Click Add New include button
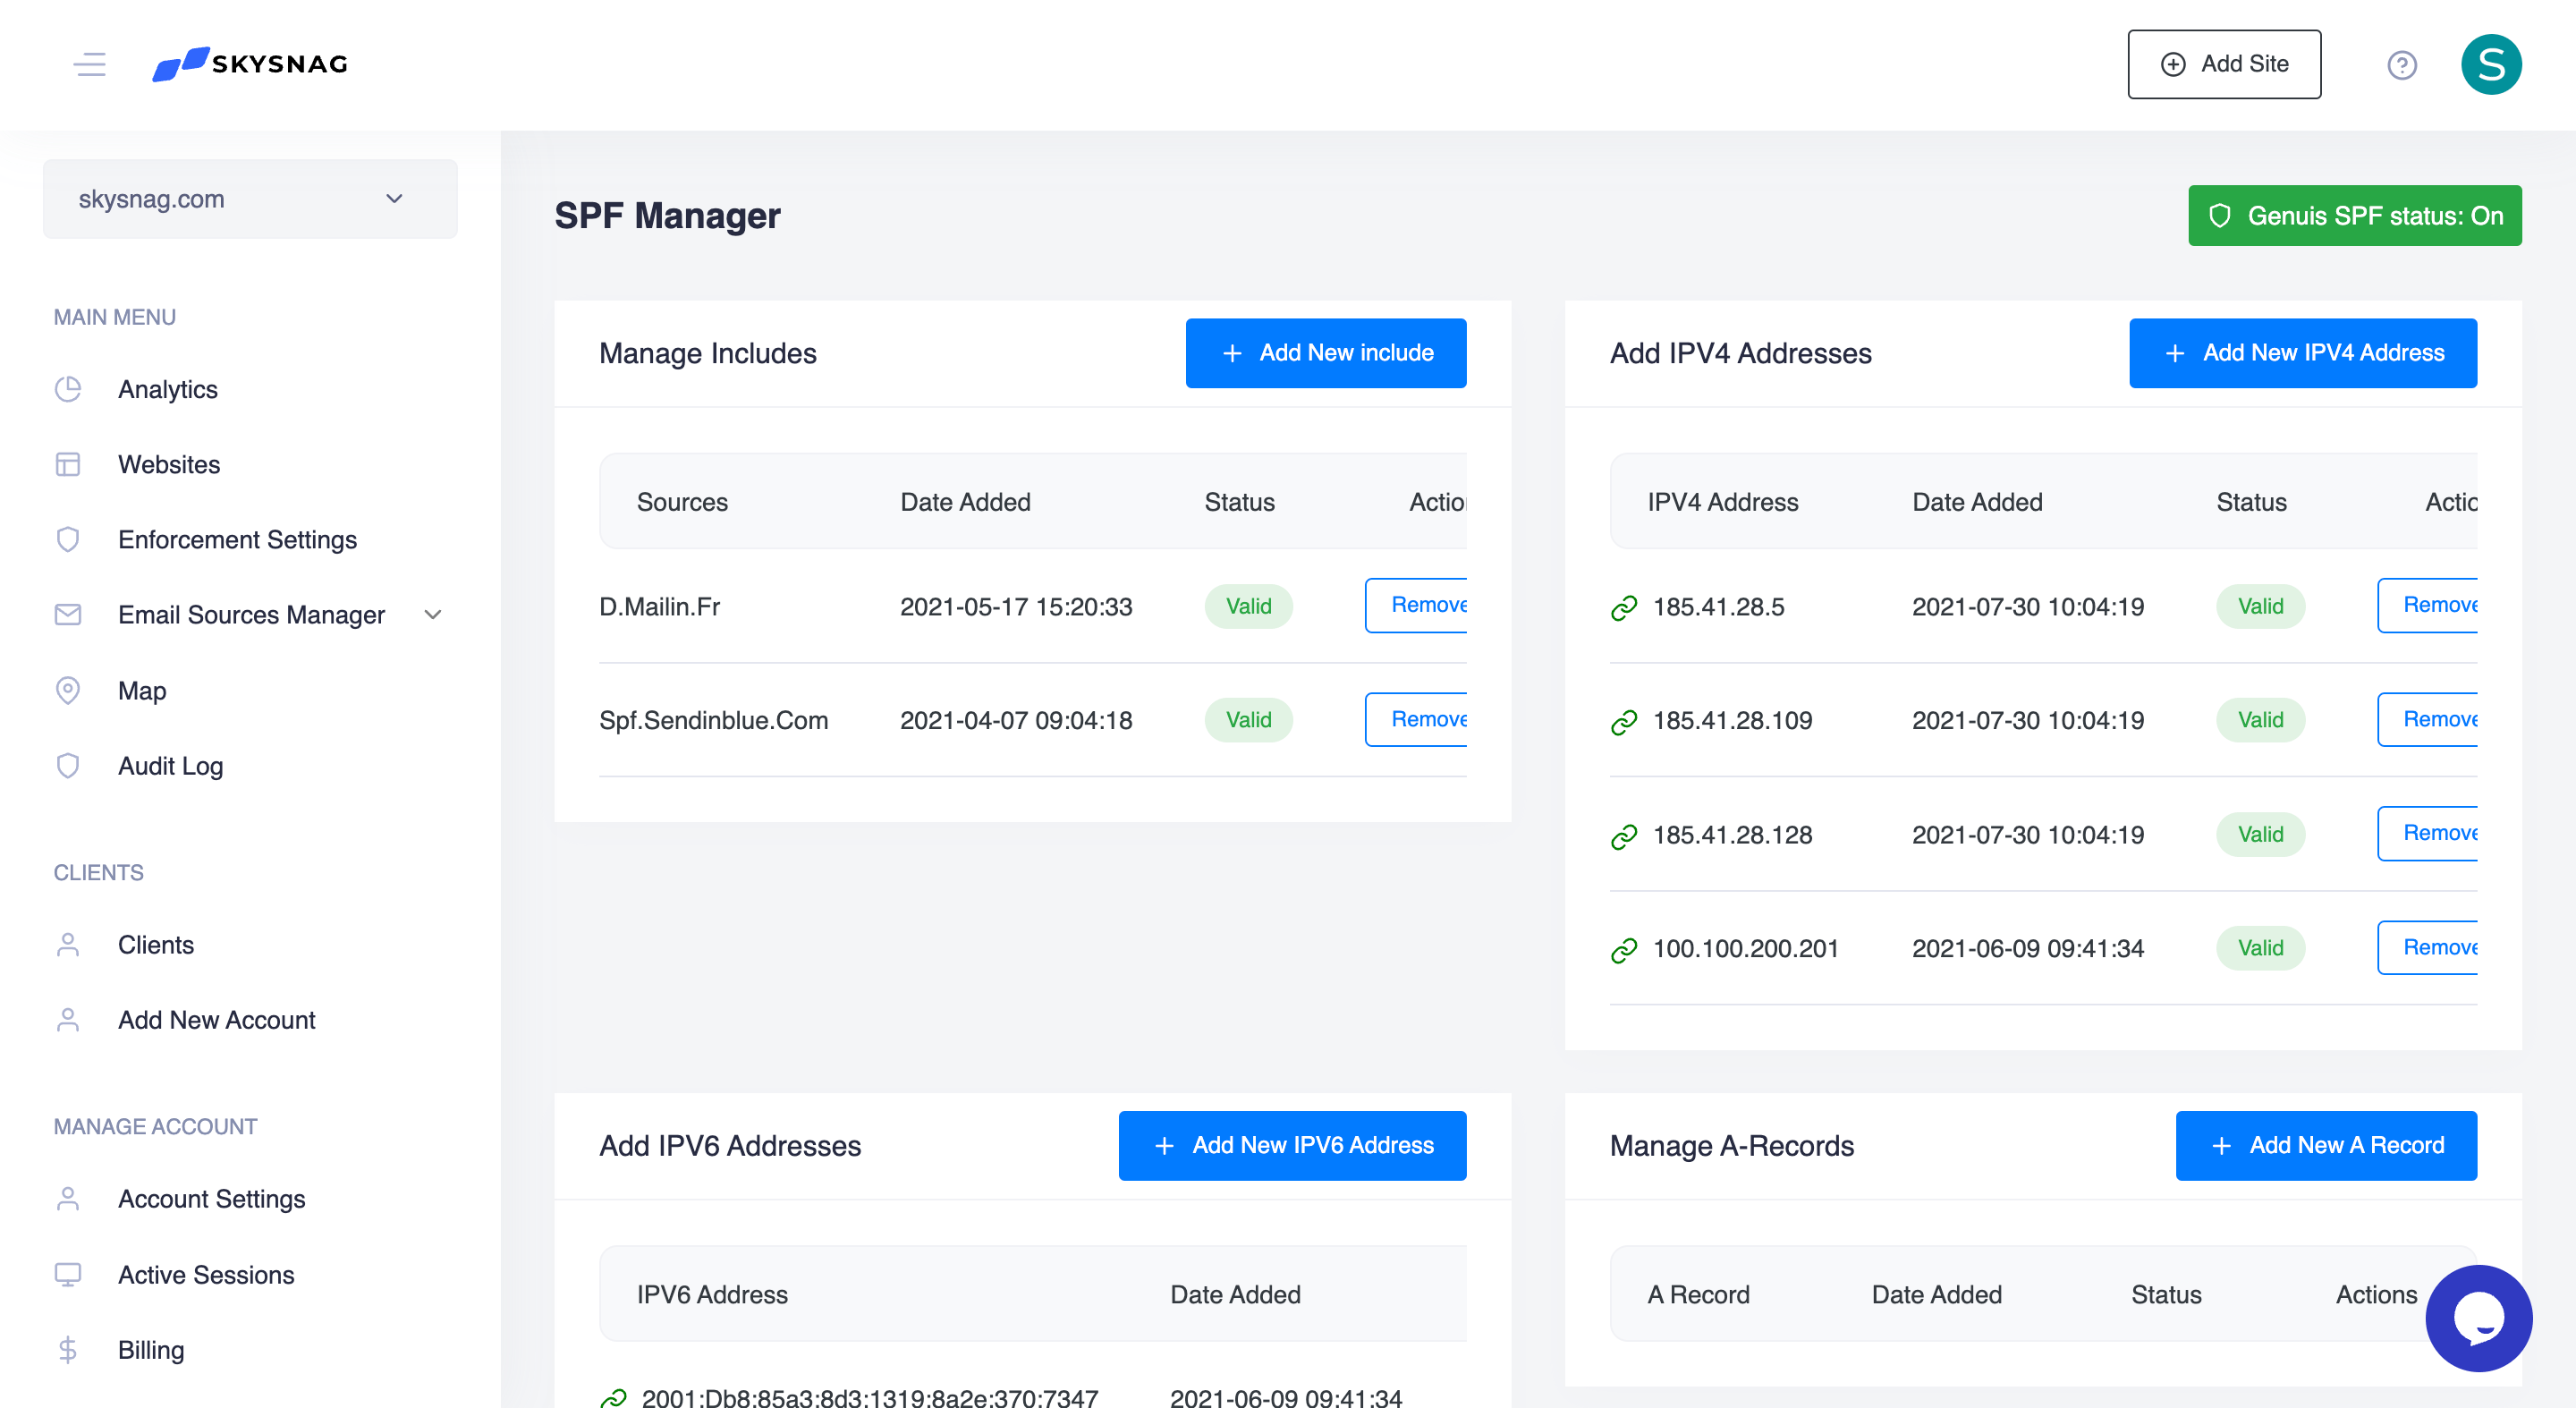 pos(1325,353)
